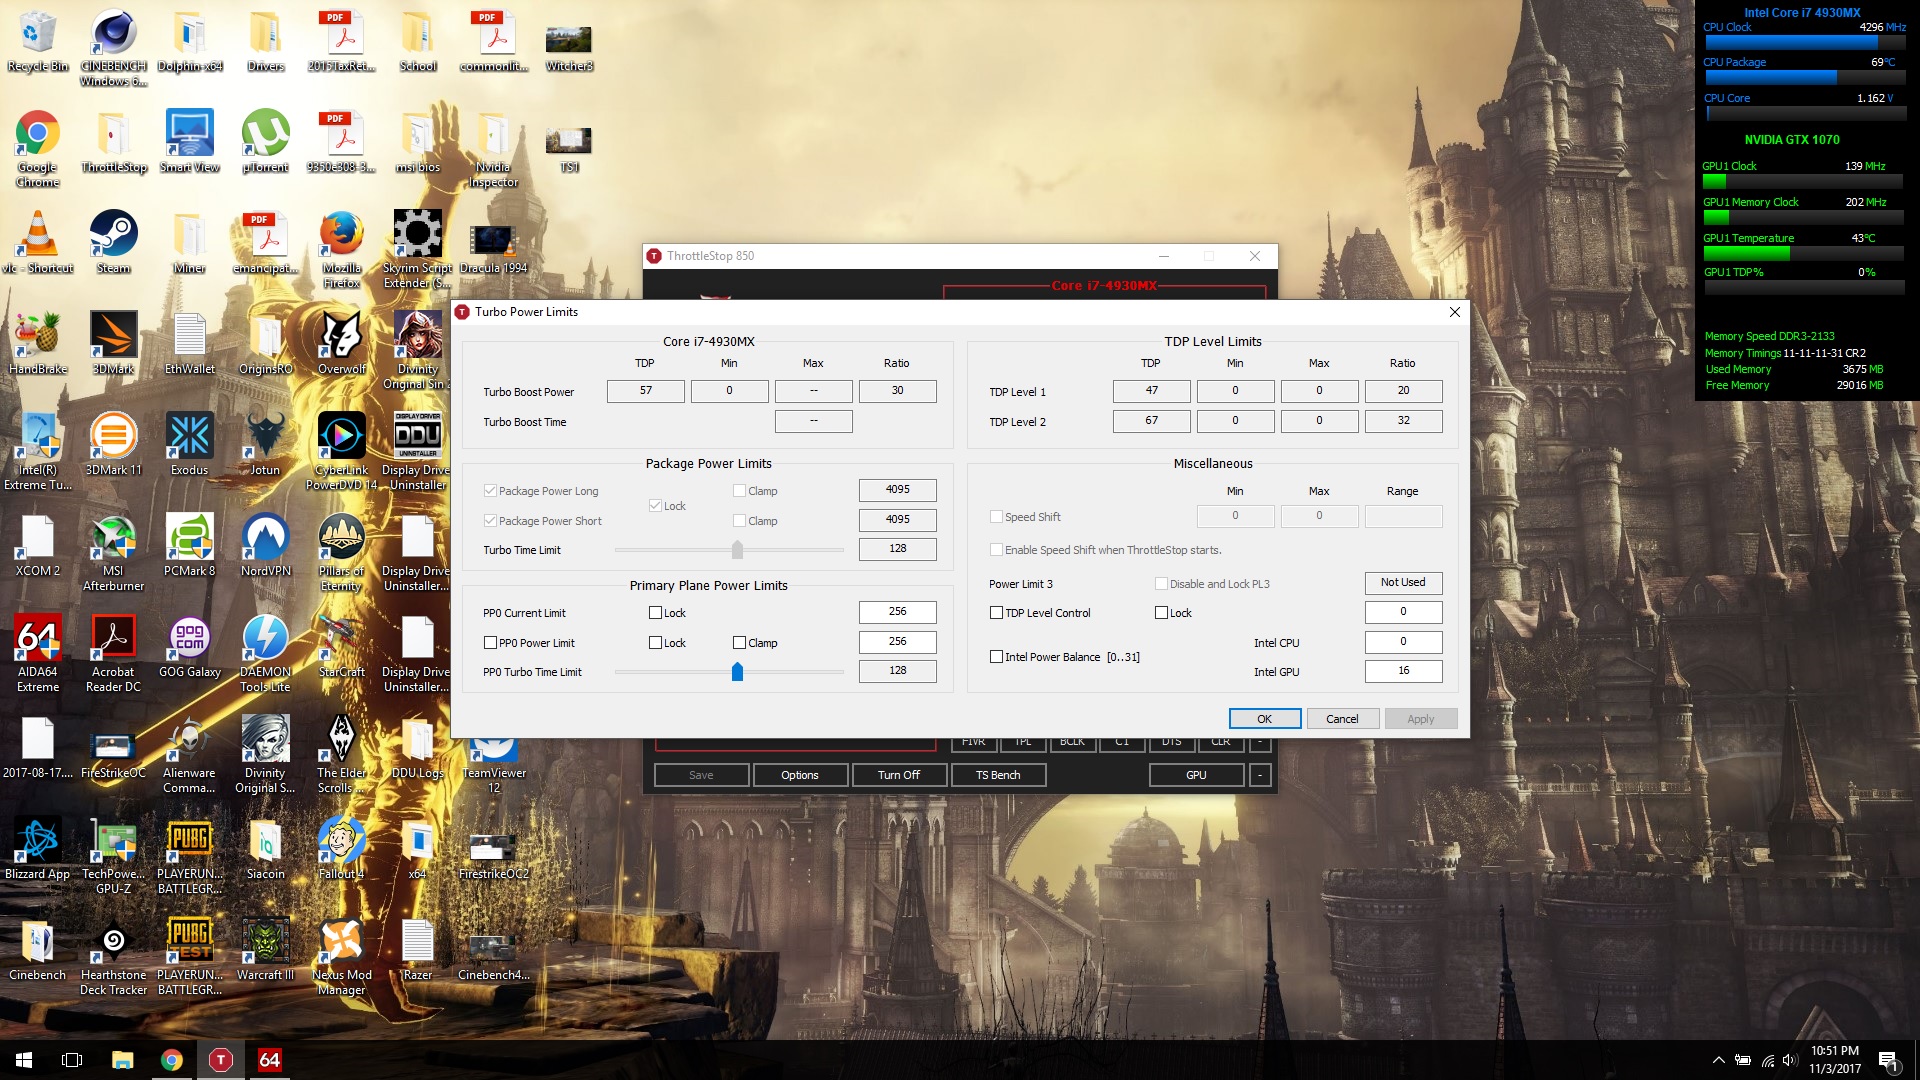
Task: Open Task View on the taskbar
Action: tap(72, 1060)
